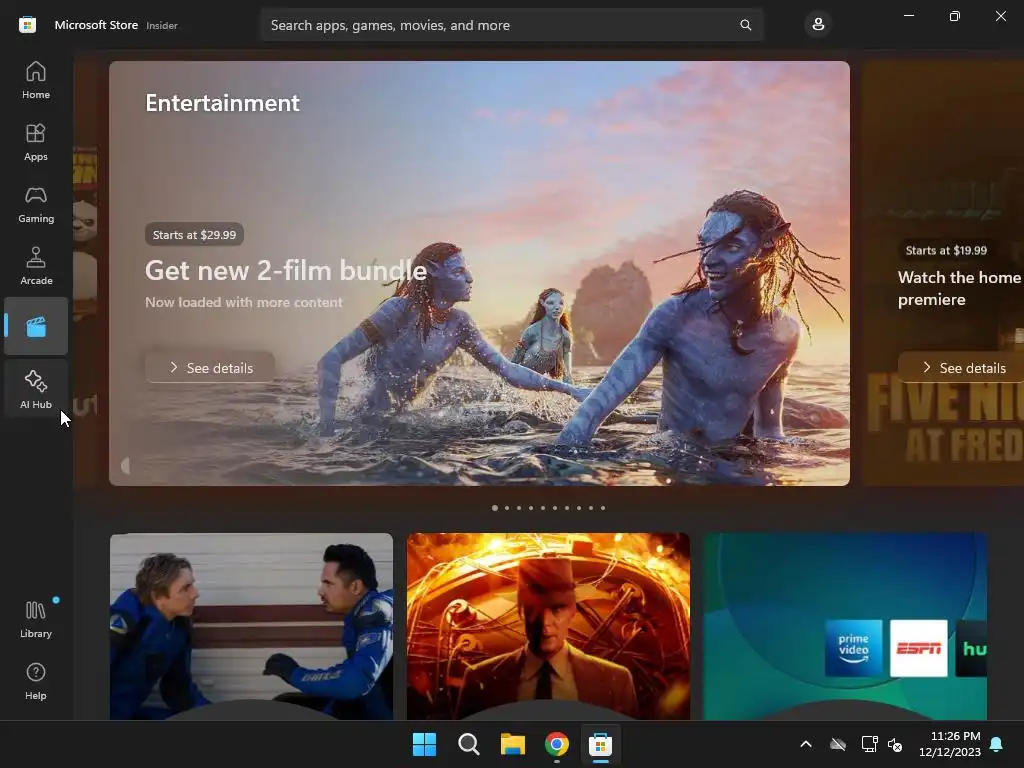Viewport: 1024px width, 768px height.
Task: Select the last carousel page dot
Action: [x=603, y=507]
